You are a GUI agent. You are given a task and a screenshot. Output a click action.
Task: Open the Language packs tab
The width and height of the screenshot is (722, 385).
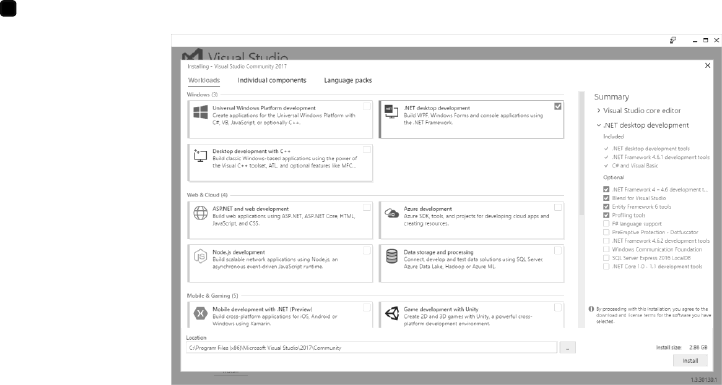point(348,80)
